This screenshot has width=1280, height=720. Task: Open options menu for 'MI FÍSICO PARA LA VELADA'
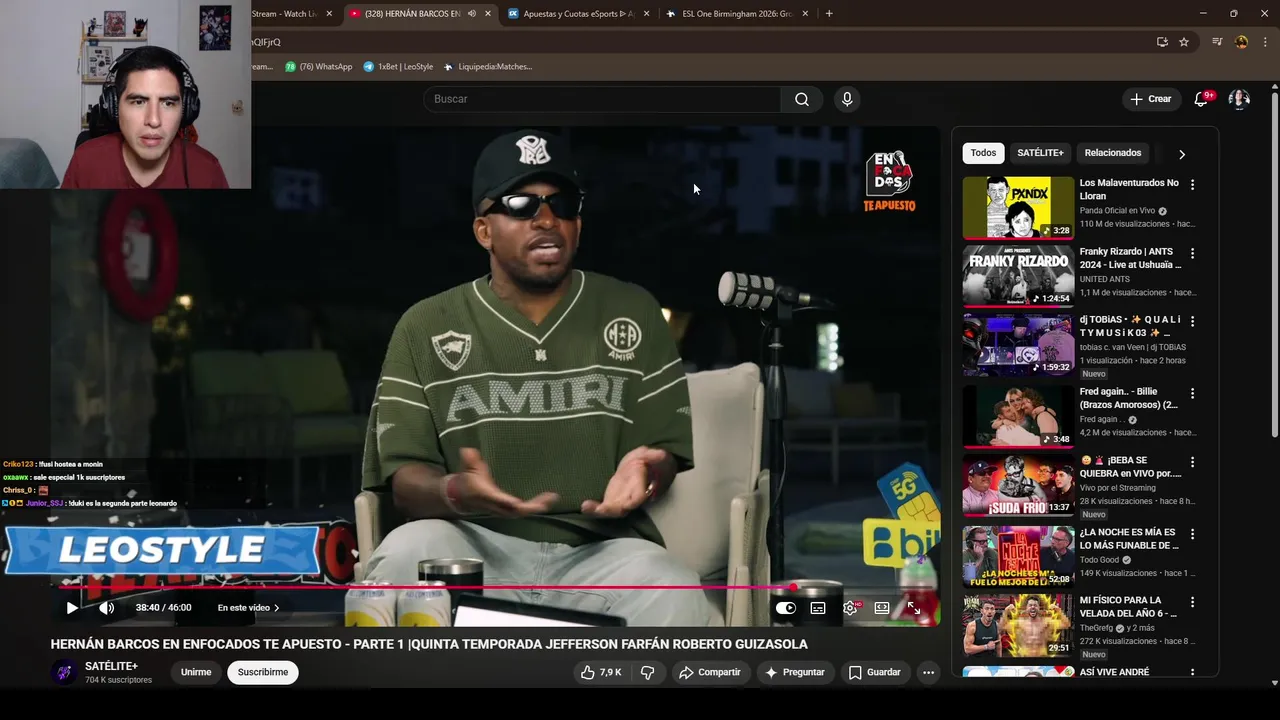click(1192, 602)
